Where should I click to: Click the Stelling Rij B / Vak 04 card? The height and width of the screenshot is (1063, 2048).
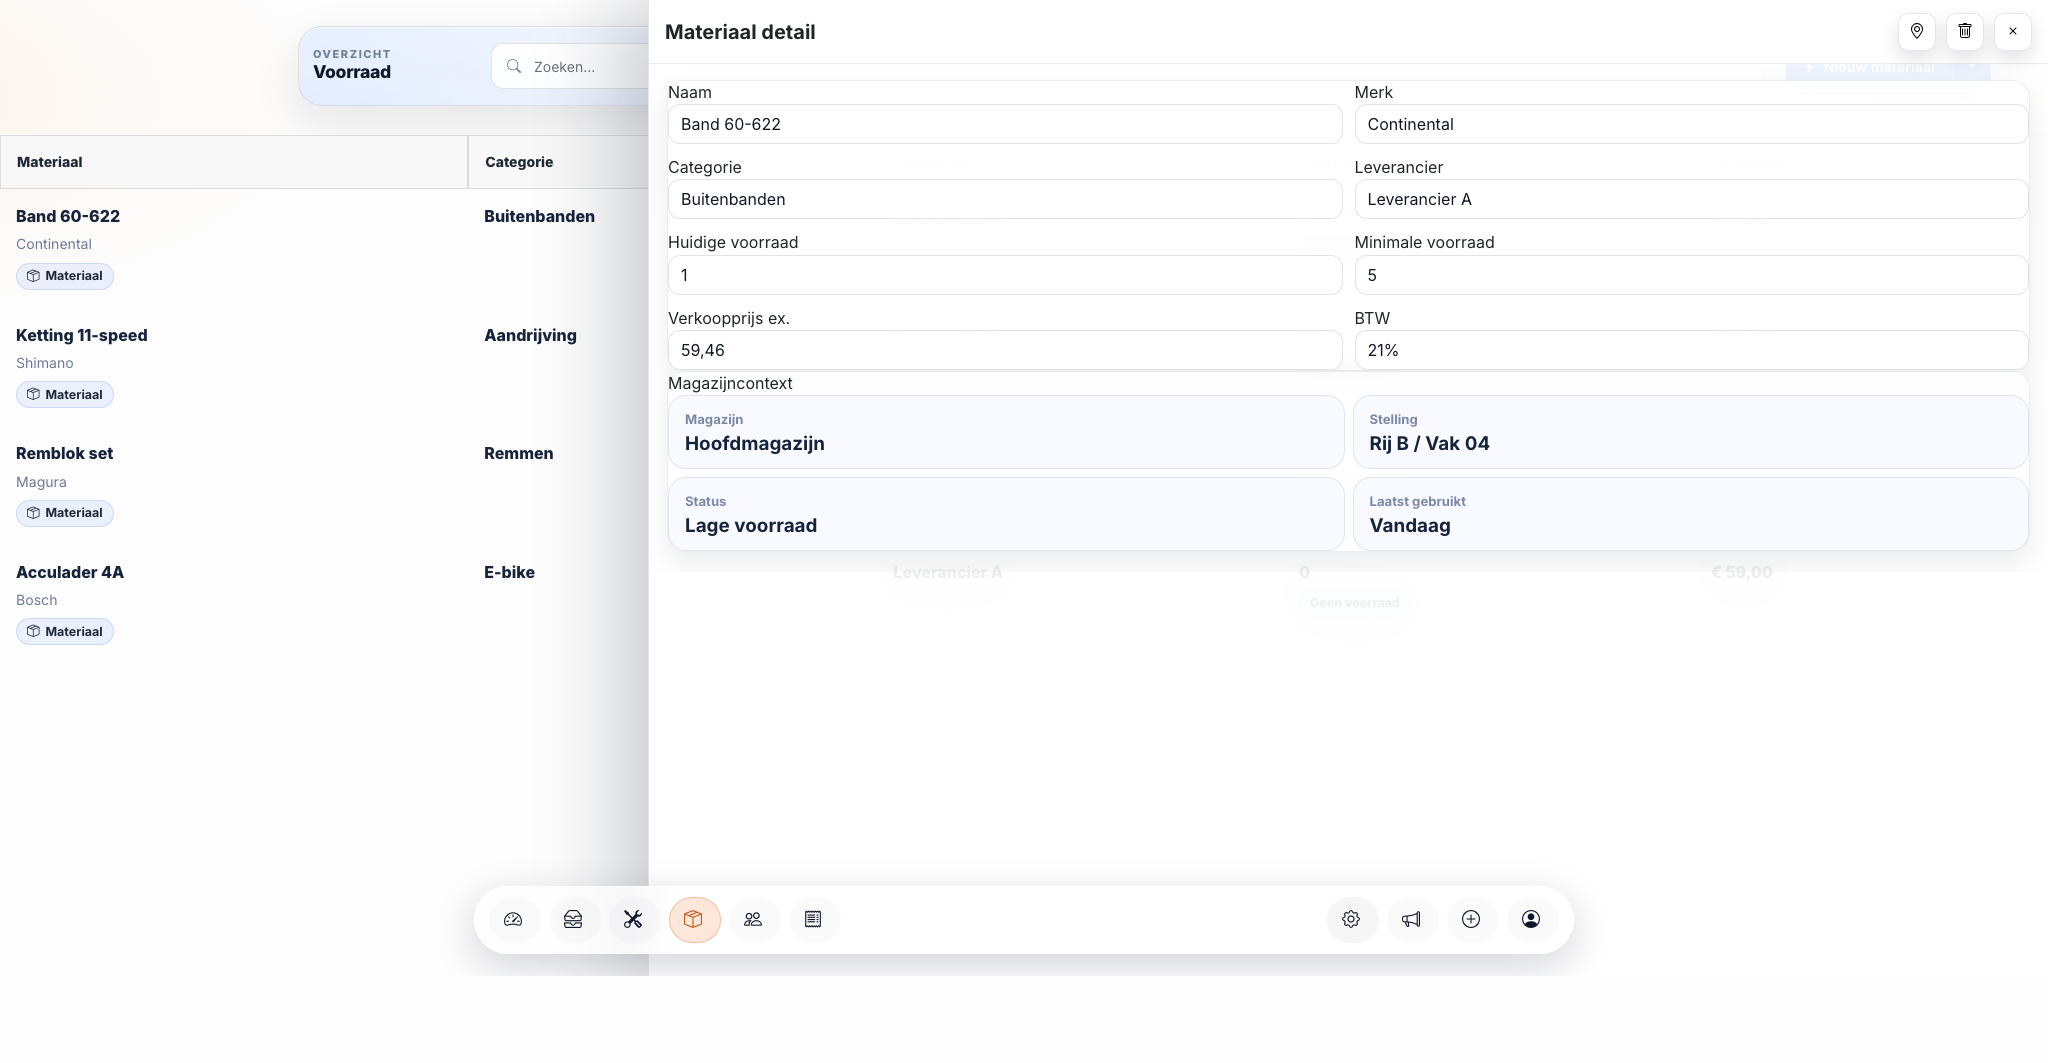pyautogui.click(x=1690, y=432)
